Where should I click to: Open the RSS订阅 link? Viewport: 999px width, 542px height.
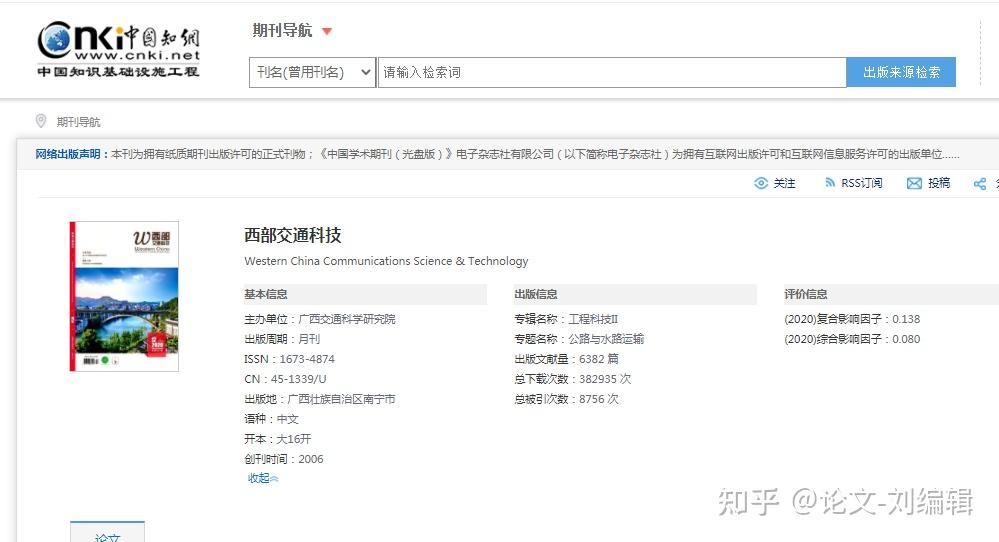[x=861, y=183]
